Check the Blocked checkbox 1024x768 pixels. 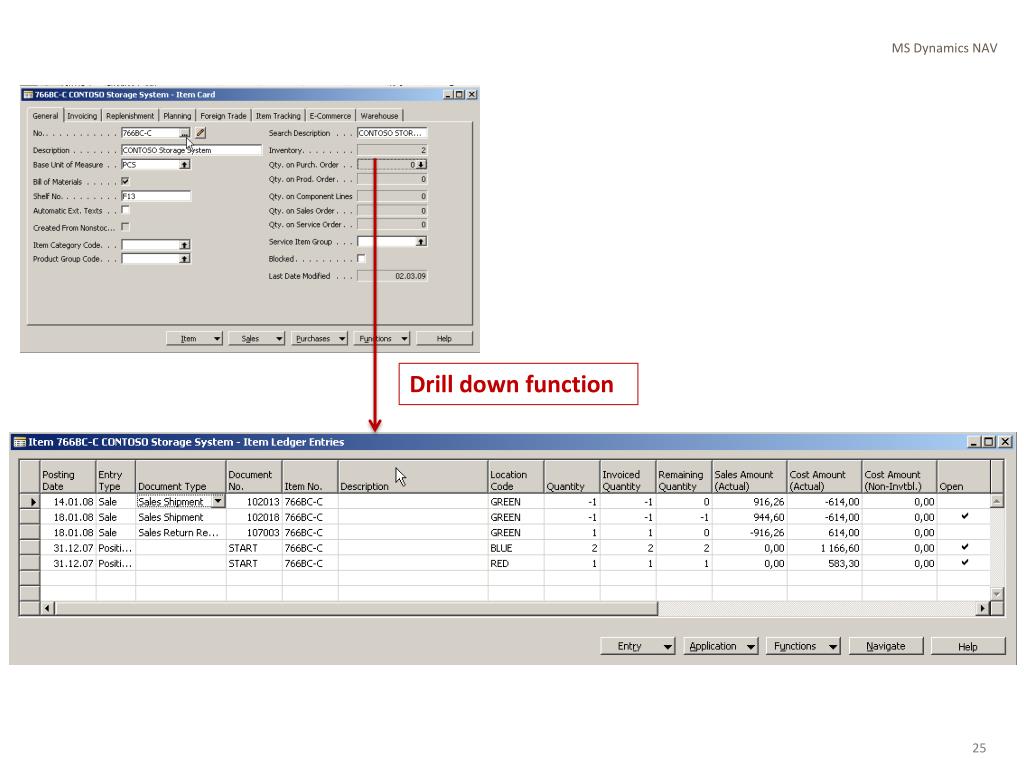pos(361,259)
